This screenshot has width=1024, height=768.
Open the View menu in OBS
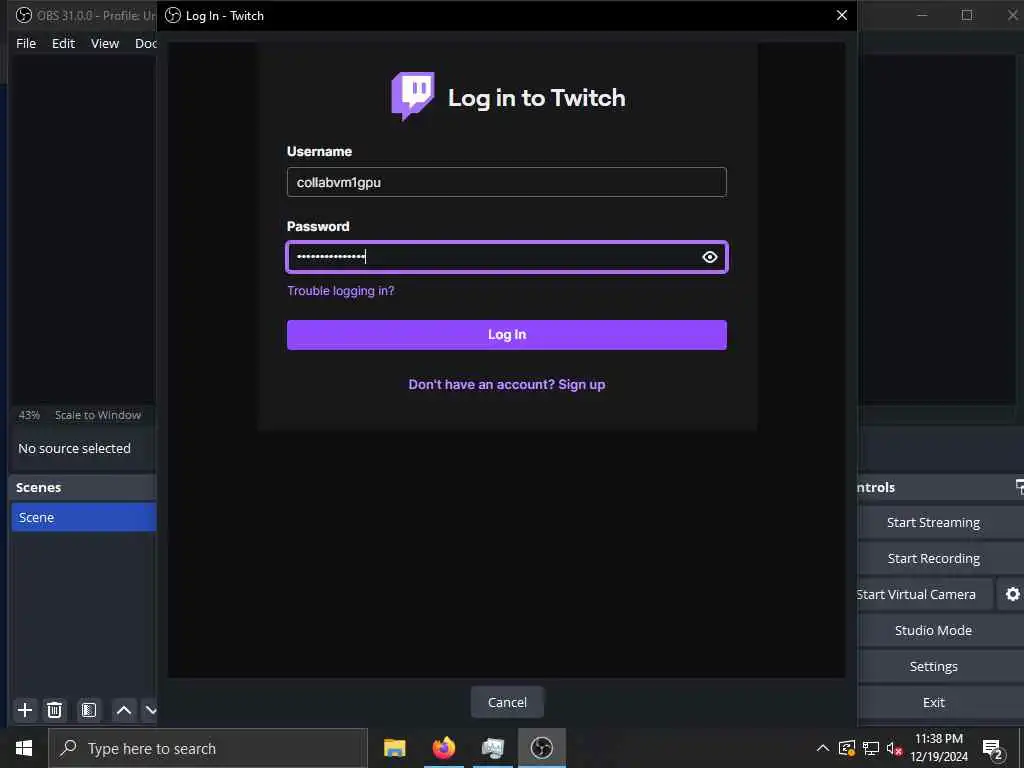click(104, 43)
